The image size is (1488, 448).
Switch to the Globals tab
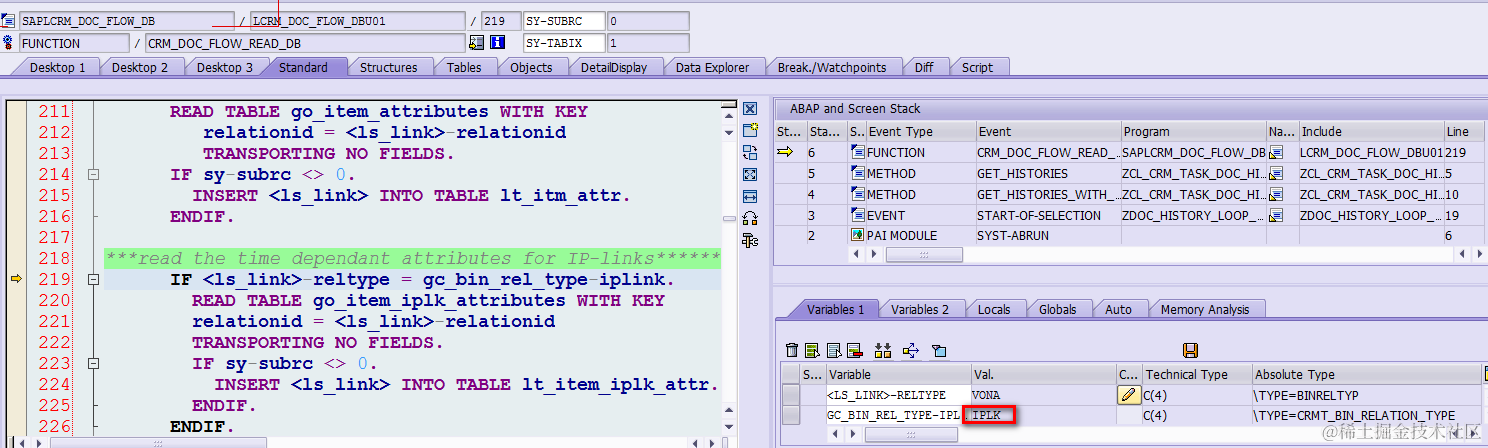(x=1057, y=309)
